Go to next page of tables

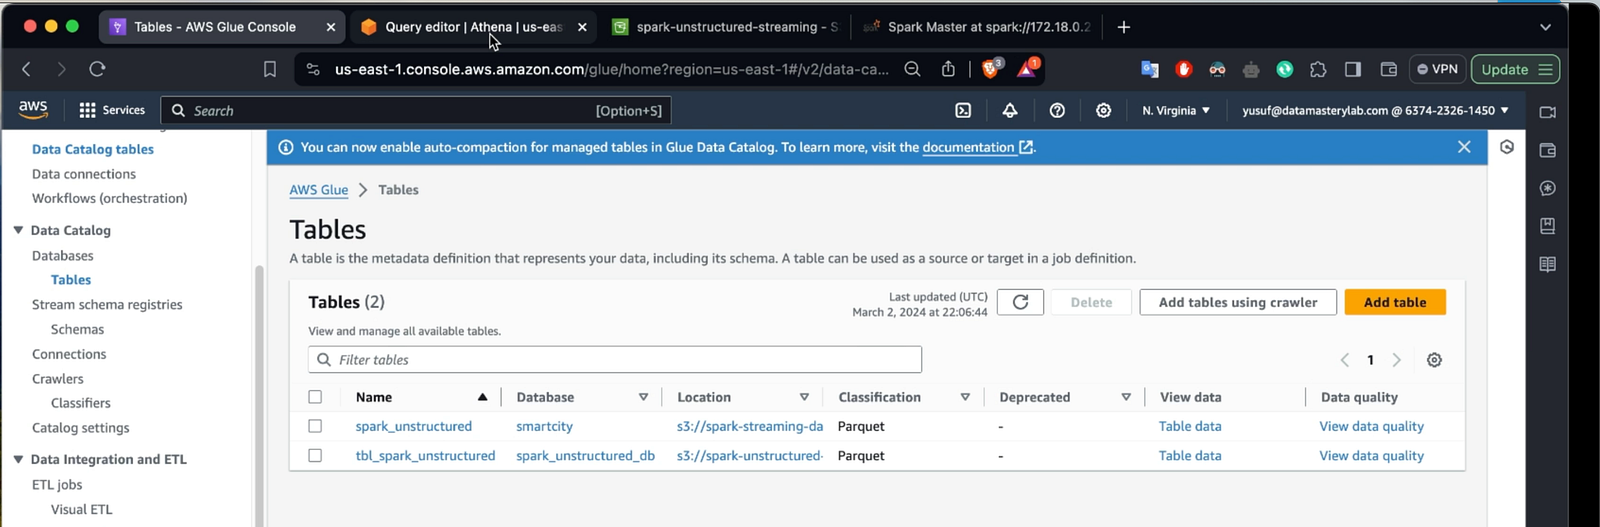tap(1397, 360)
